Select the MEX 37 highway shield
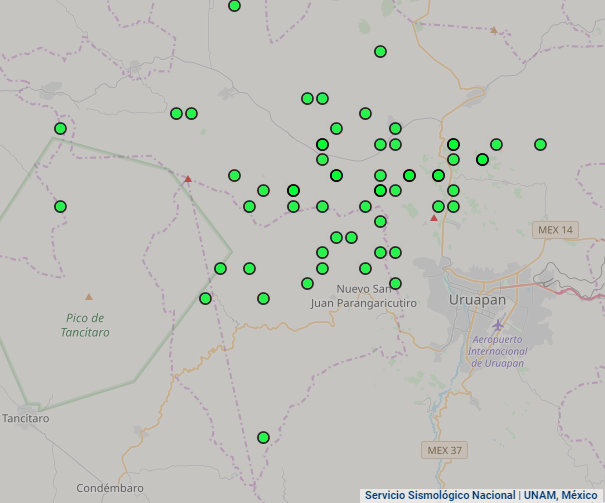The height and width of the screenshot is (503, 605). click(443, 450)
